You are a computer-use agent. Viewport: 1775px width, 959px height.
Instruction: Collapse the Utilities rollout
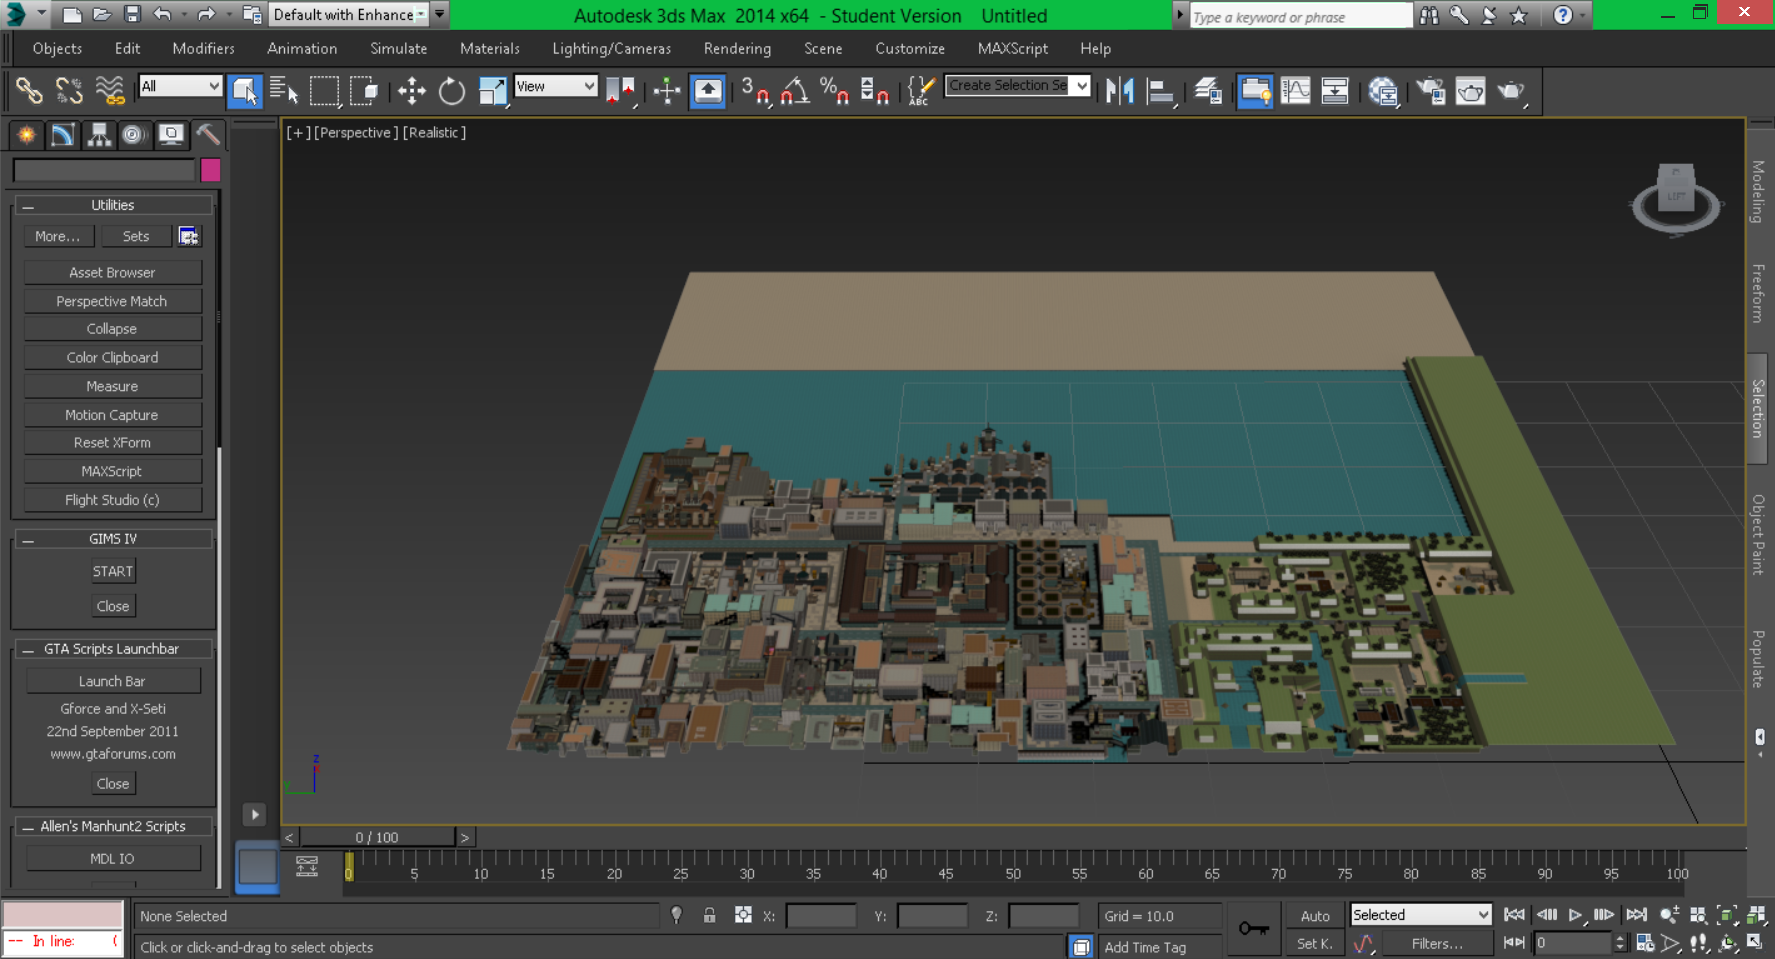pyautogui.click(x=113, y=205)
